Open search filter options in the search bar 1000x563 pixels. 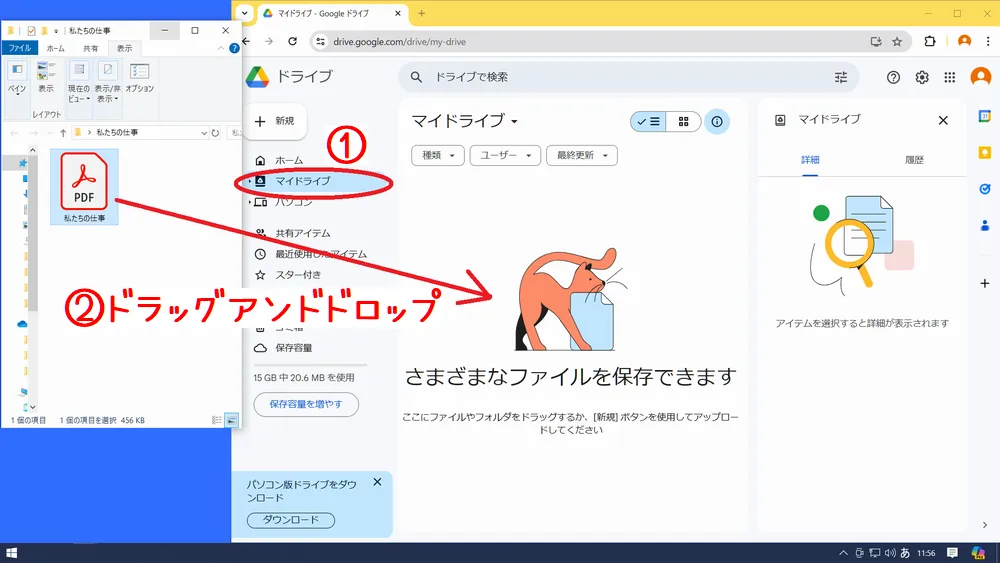pos(840,77)
